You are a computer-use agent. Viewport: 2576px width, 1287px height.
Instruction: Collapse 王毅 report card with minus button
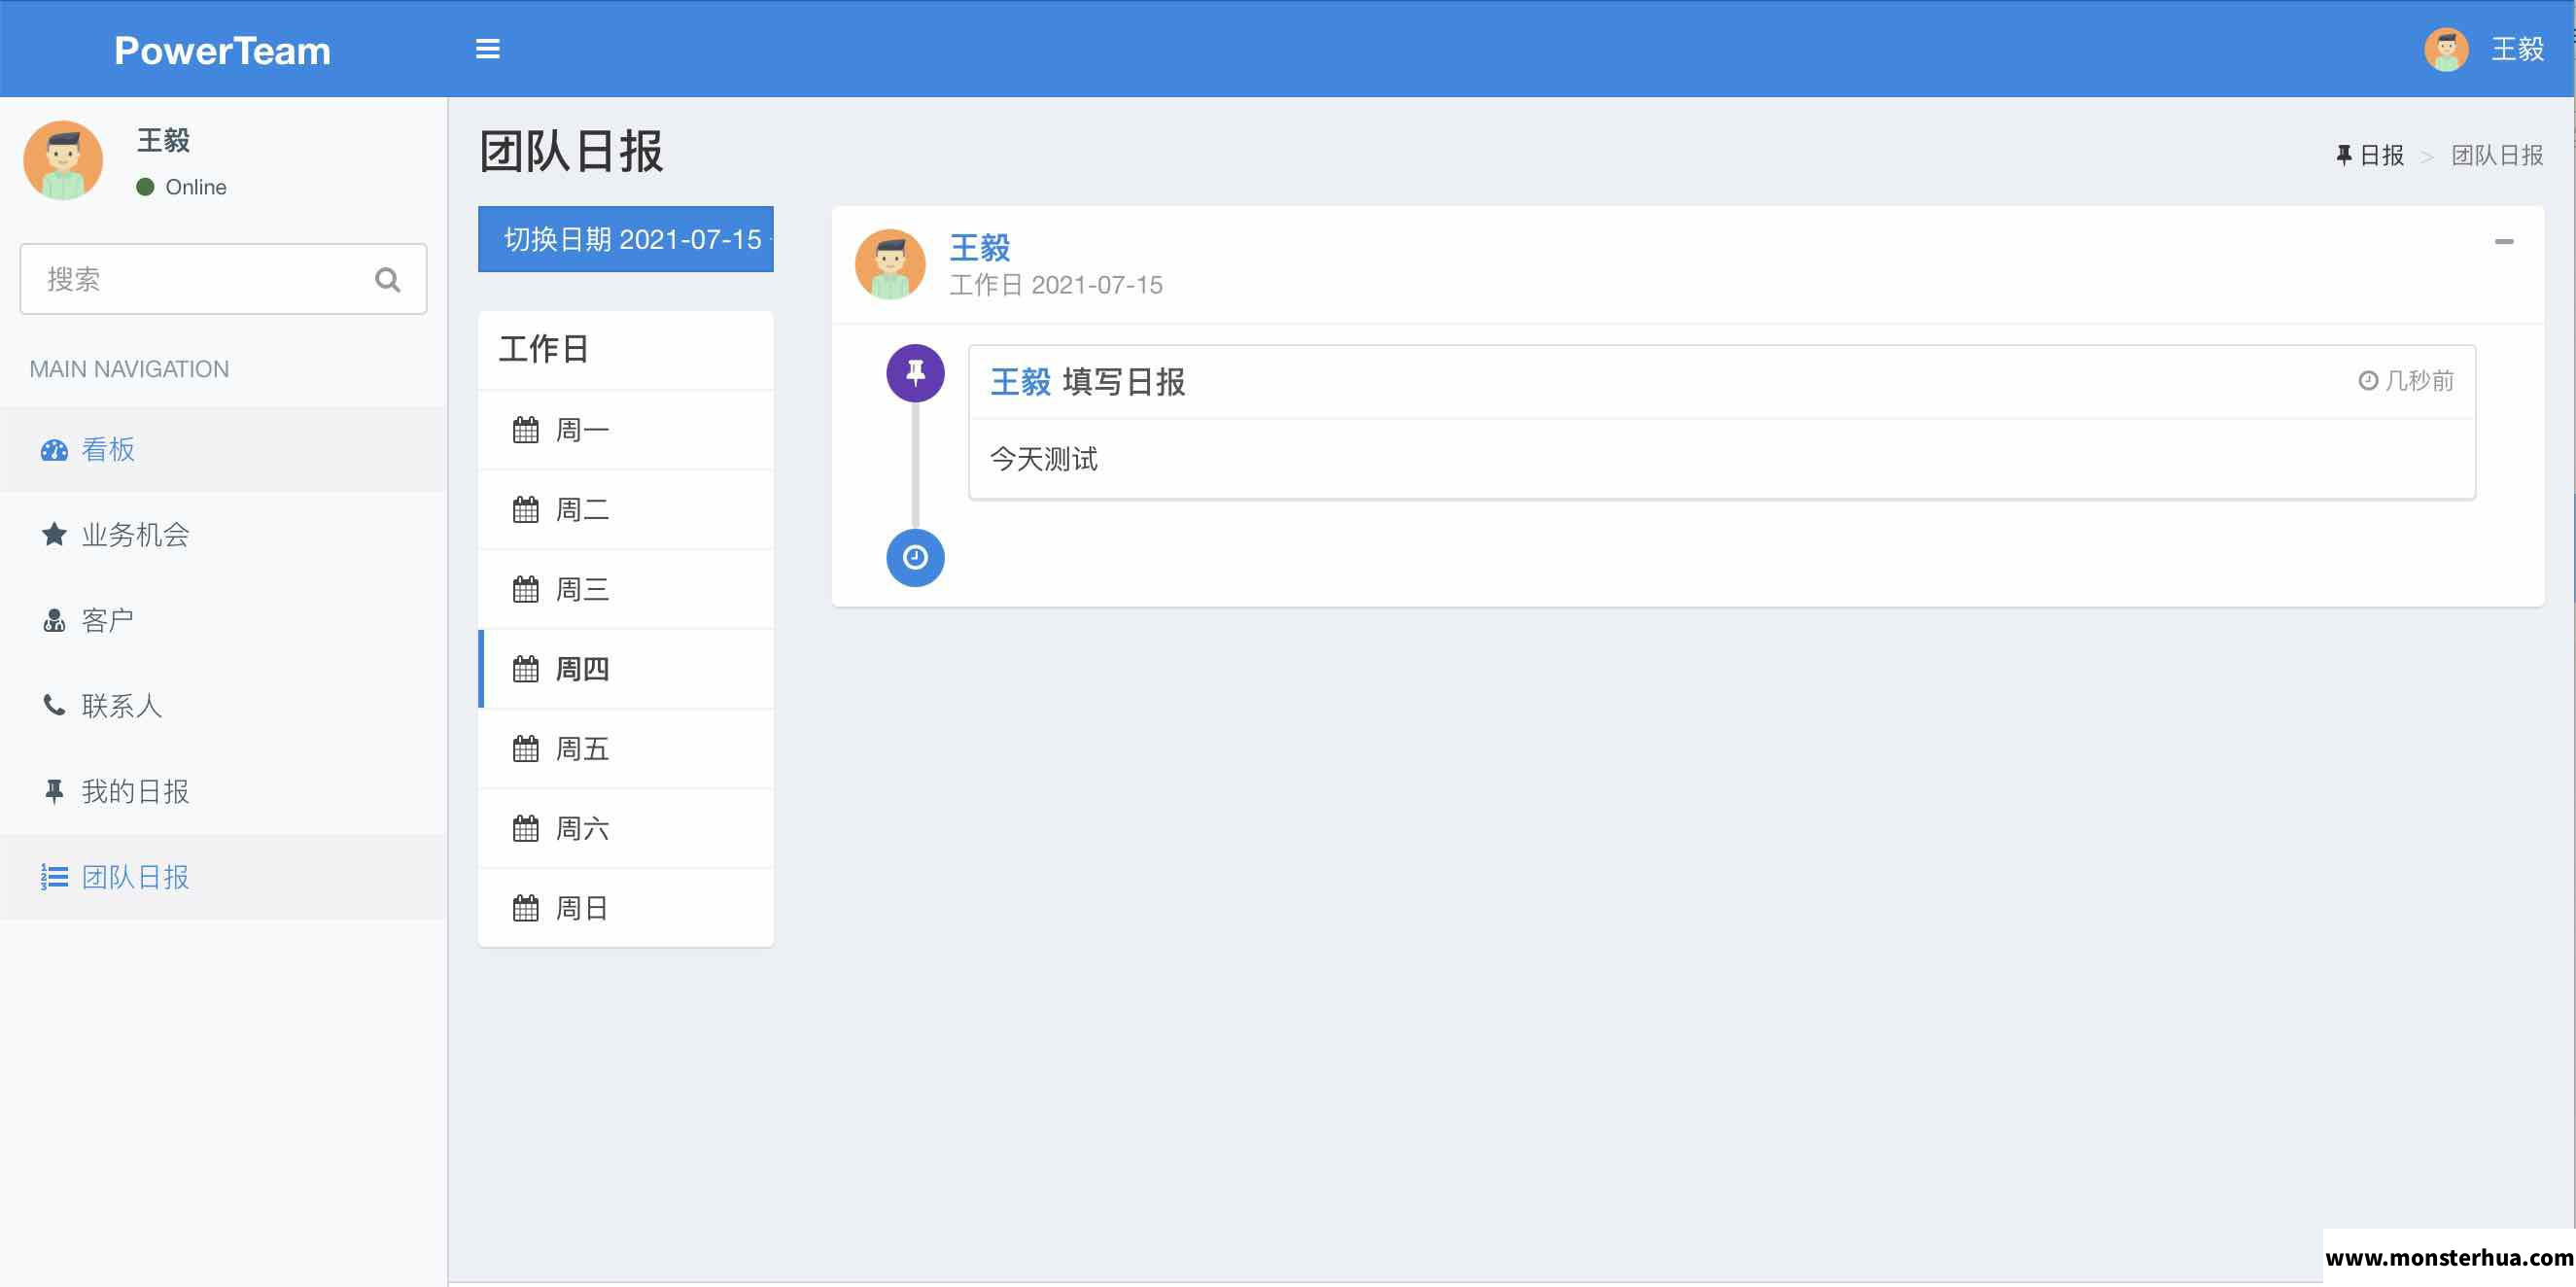click(x=2504, y=241)
